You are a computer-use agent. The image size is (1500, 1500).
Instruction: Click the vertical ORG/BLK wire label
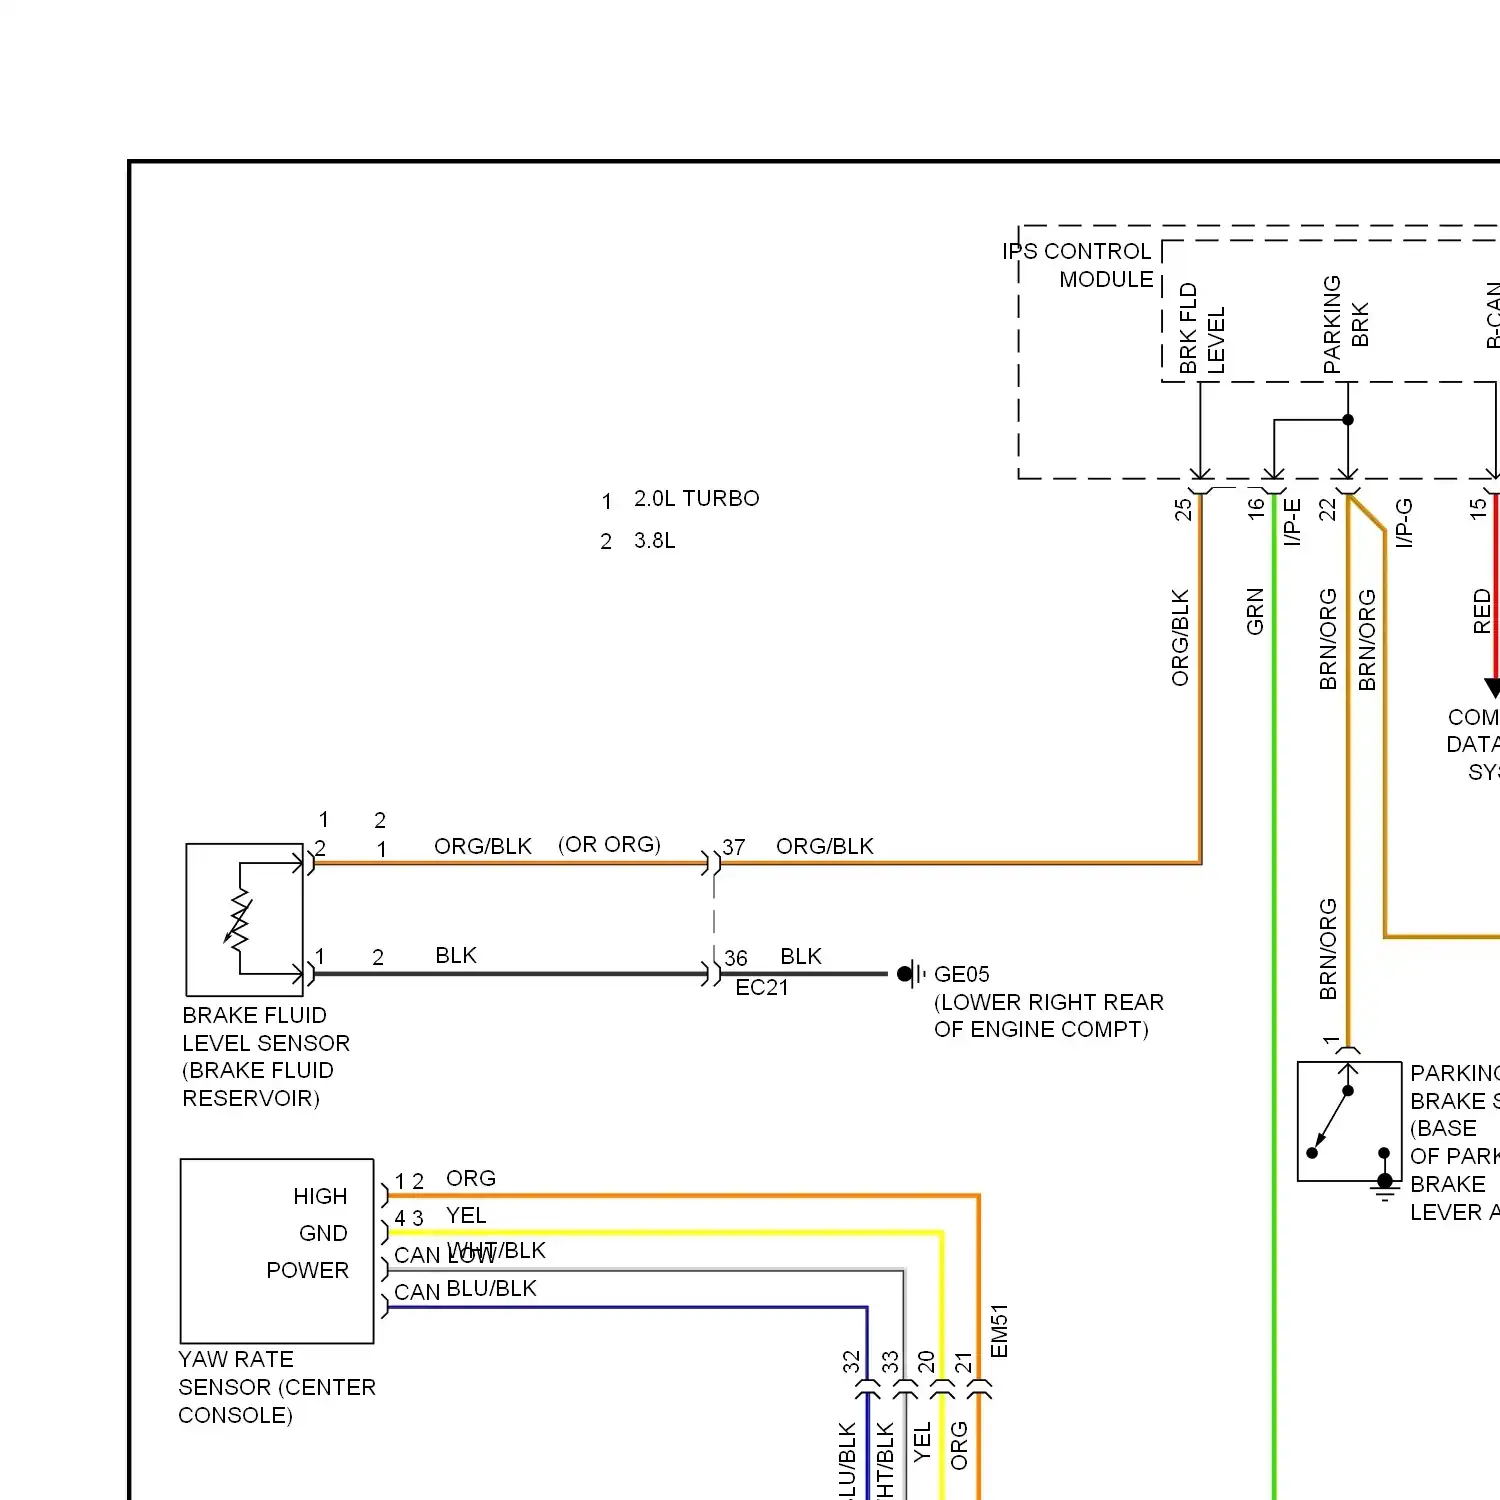click(x=1180, y=638)
